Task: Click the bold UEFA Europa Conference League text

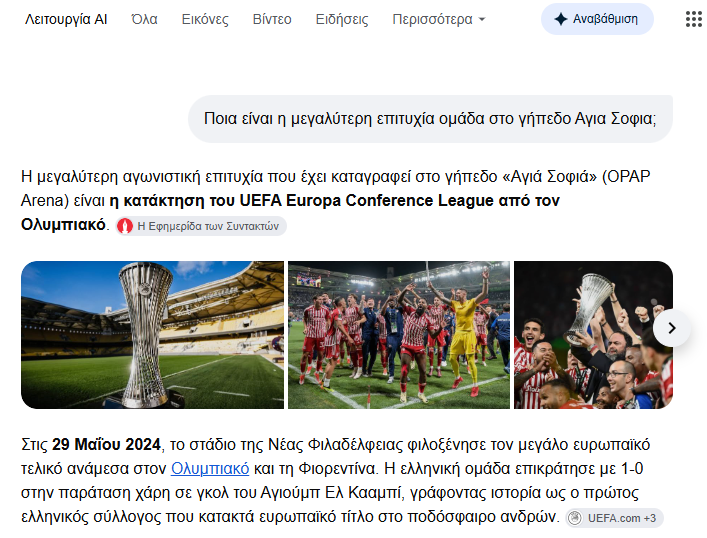Action: tap(366, 200)
